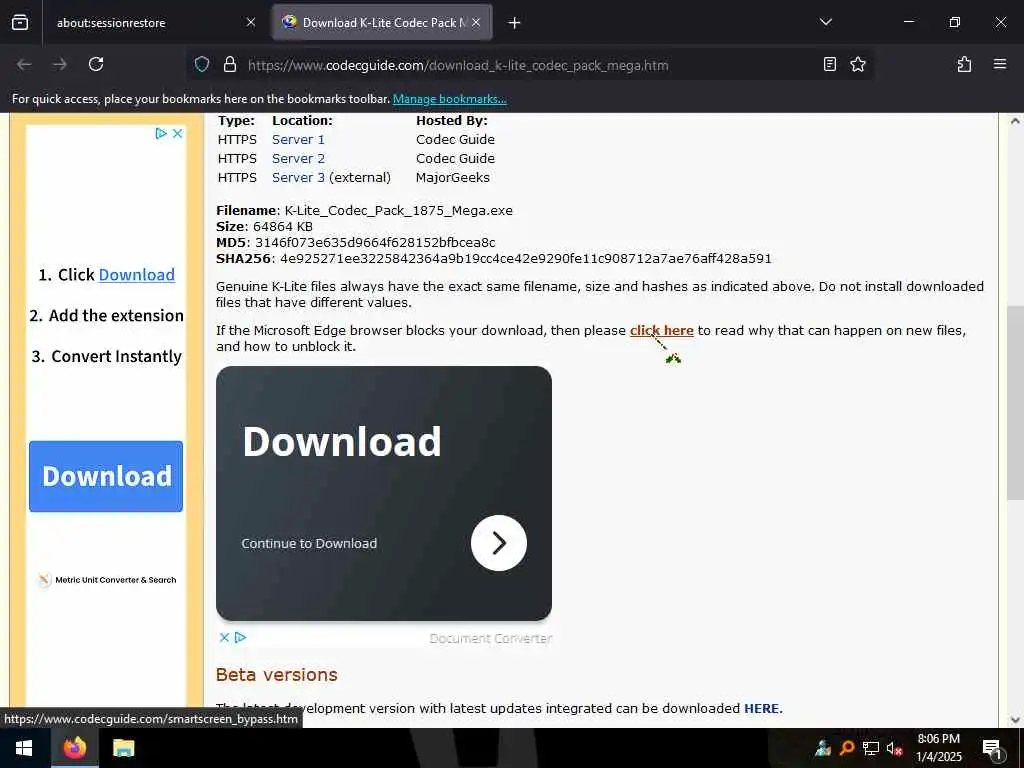Click the browser Back arrow
Screen dimensions: 1024x768
(24, 64)
